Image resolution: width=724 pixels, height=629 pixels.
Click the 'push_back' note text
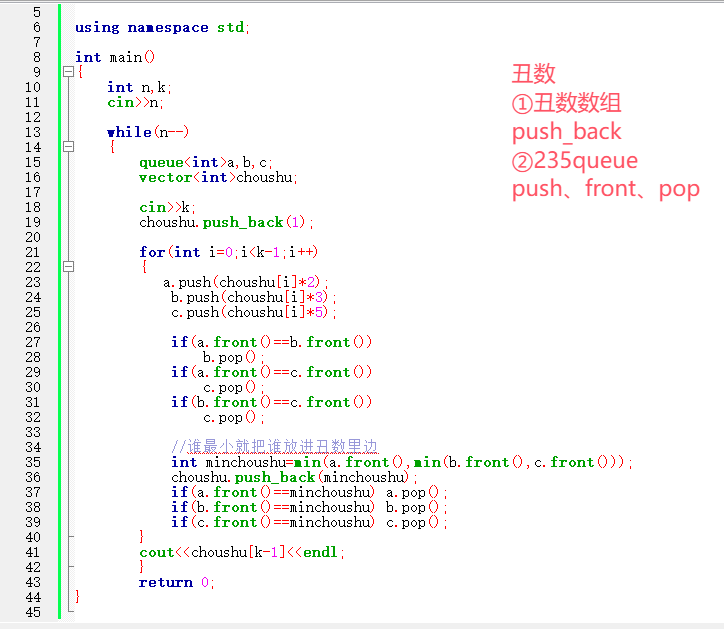point(567,132)
